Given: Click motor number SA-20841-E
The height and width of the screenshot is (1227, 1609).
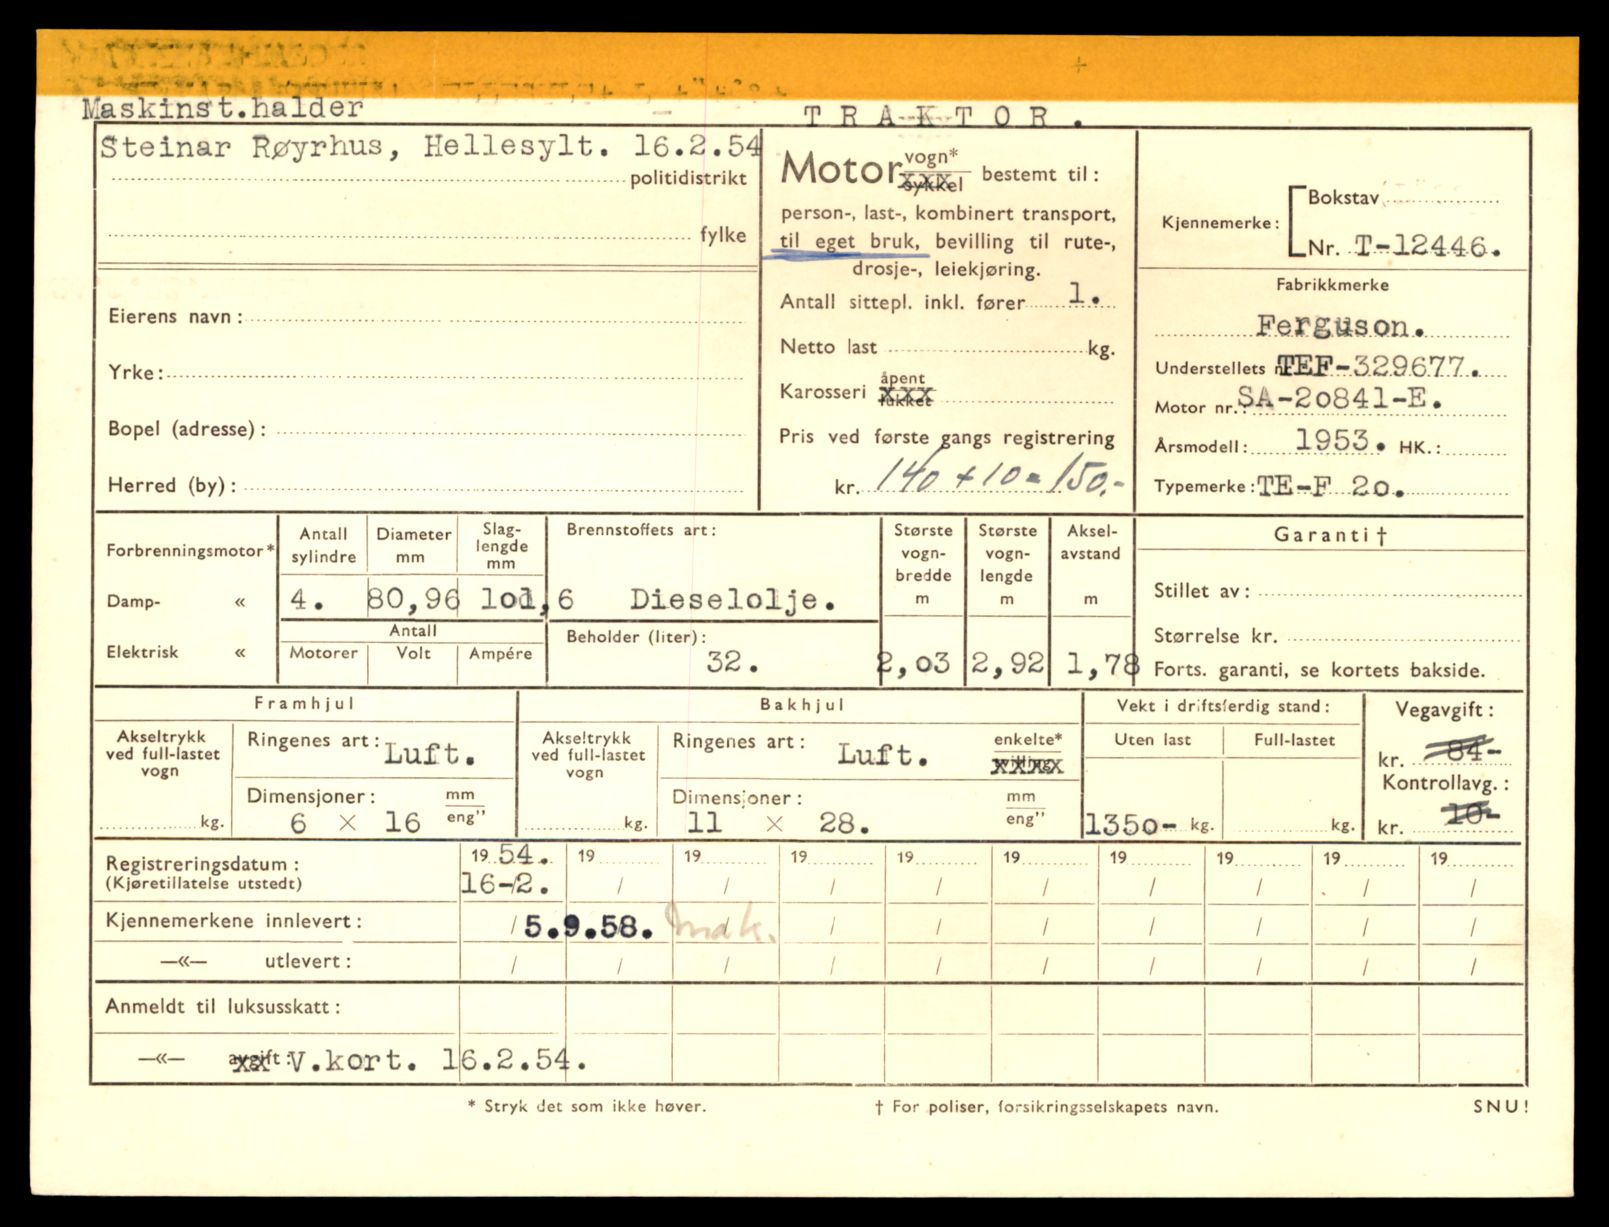Looking at the screenshot, I should coord(1340,399).
